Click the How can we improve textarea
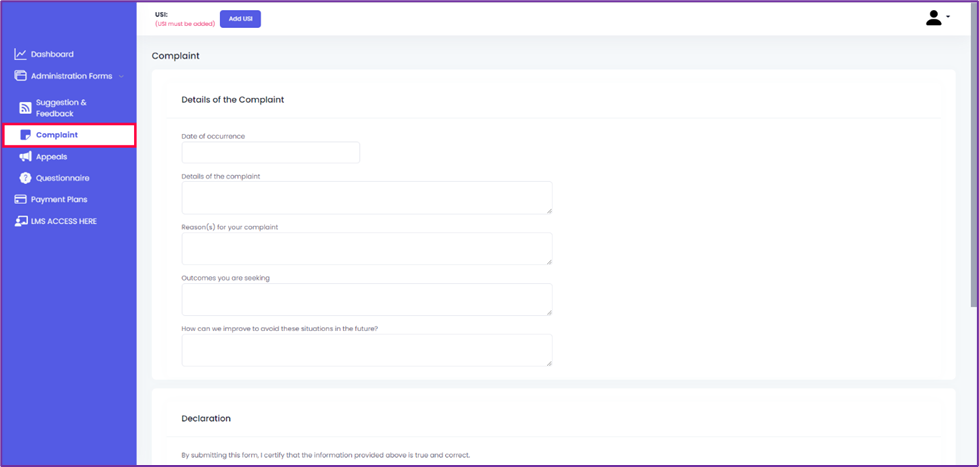This screenshot has width=979, height=467. pyautogui.click(x=367, y=350)
